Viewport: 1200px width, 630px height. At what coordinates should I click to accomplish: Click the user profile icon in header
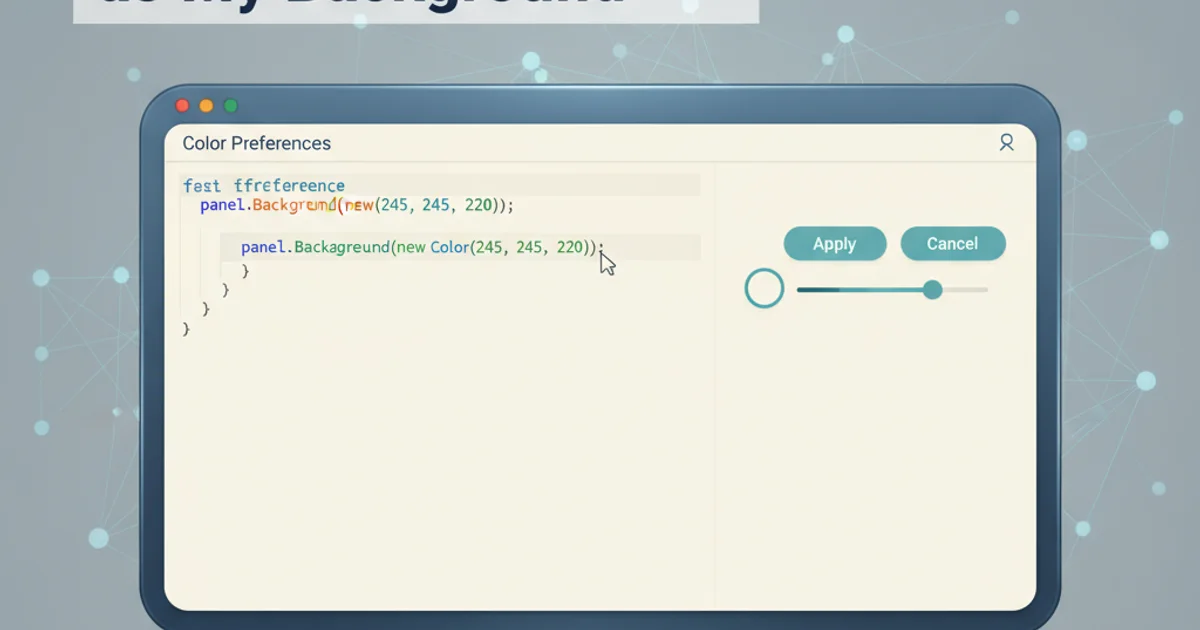click(1006, 143)
